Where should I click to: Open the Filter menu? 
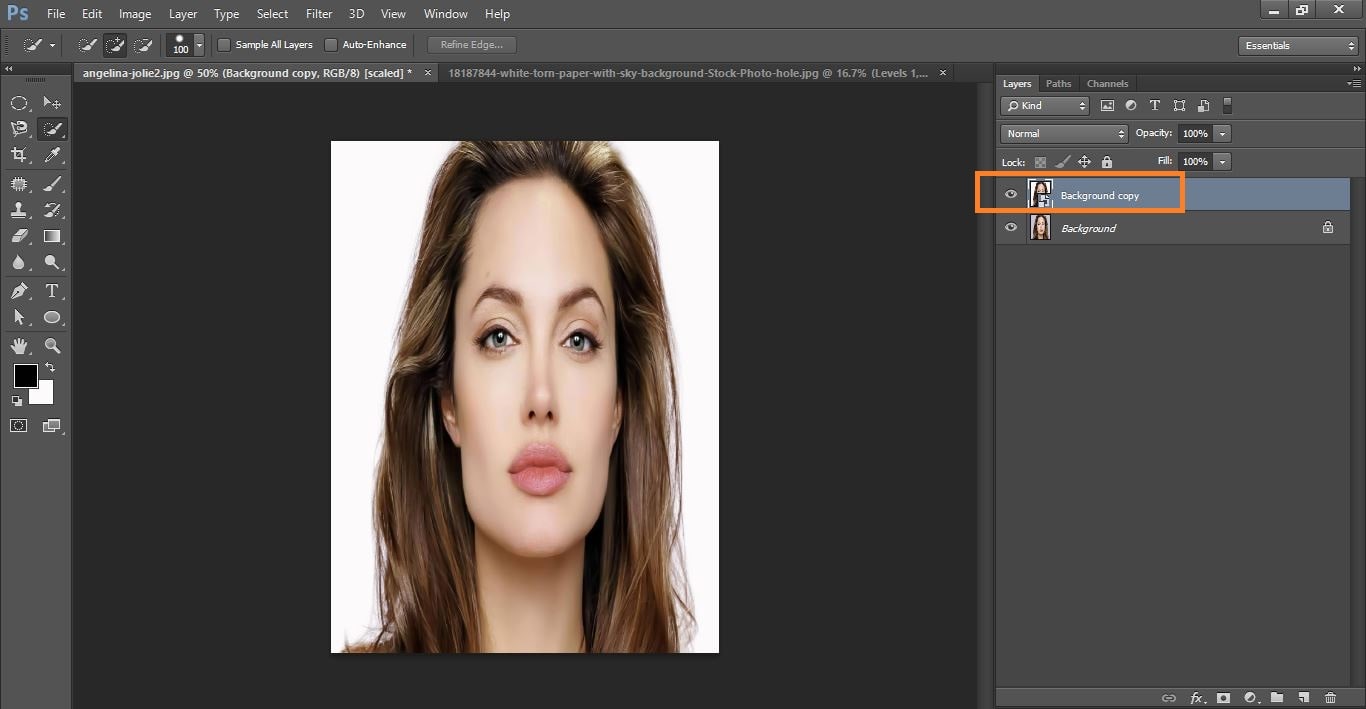[318, 14]
